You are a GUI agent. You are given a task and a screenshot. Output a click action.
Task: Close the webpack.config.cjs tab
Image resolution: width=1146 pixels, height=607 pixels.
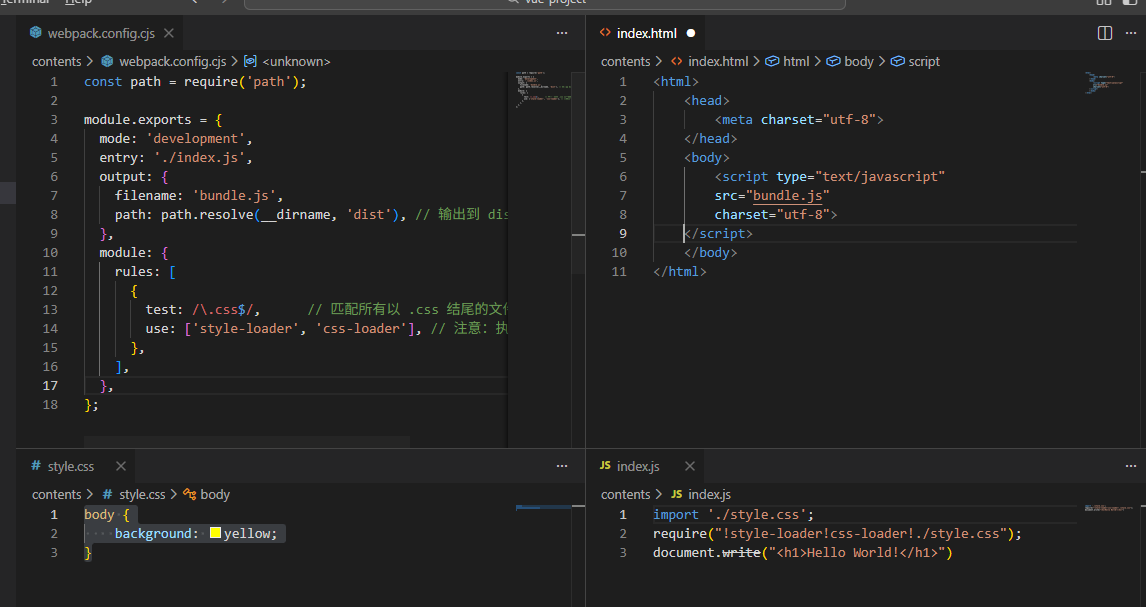[169, 33]
